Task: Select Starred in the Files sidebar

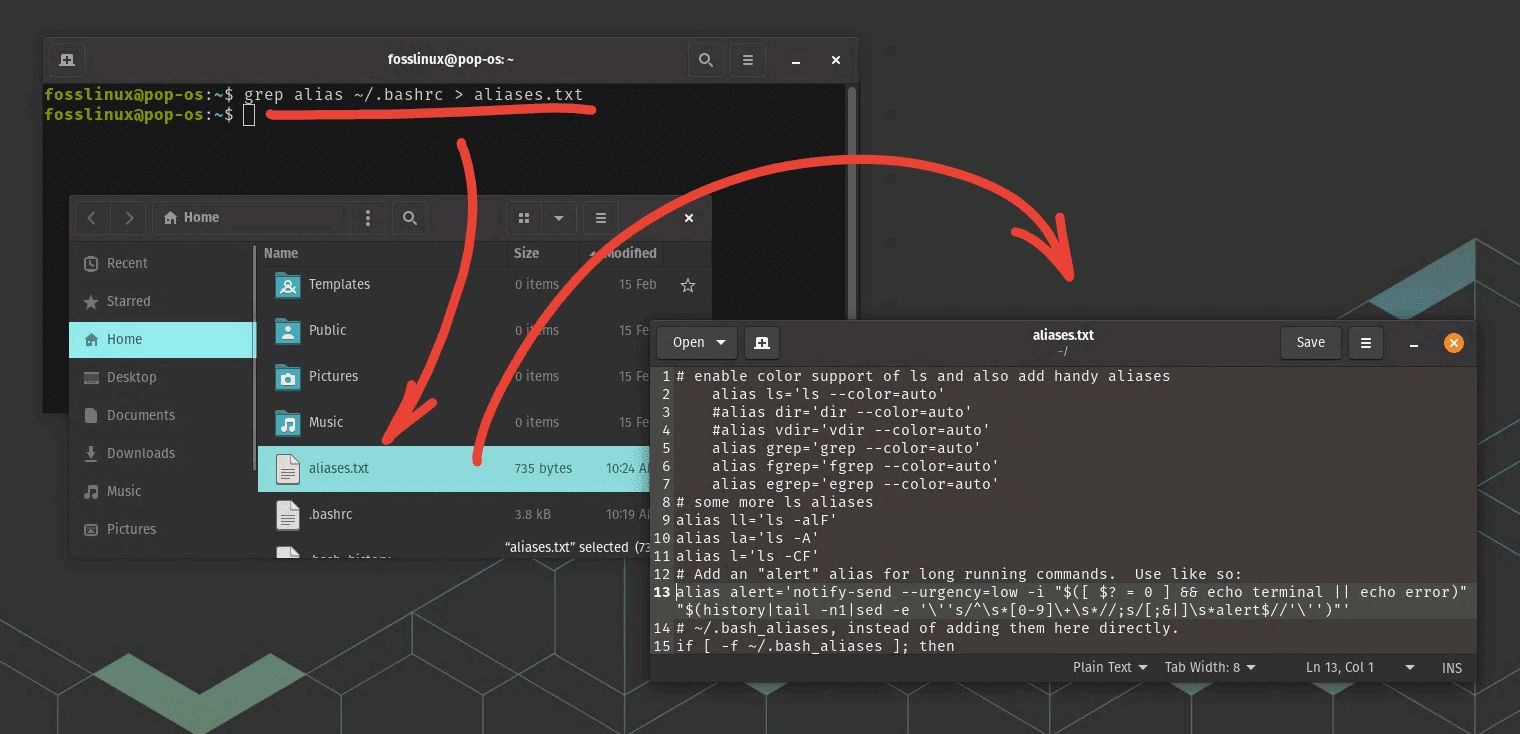Action: click(x=163, y=301)
